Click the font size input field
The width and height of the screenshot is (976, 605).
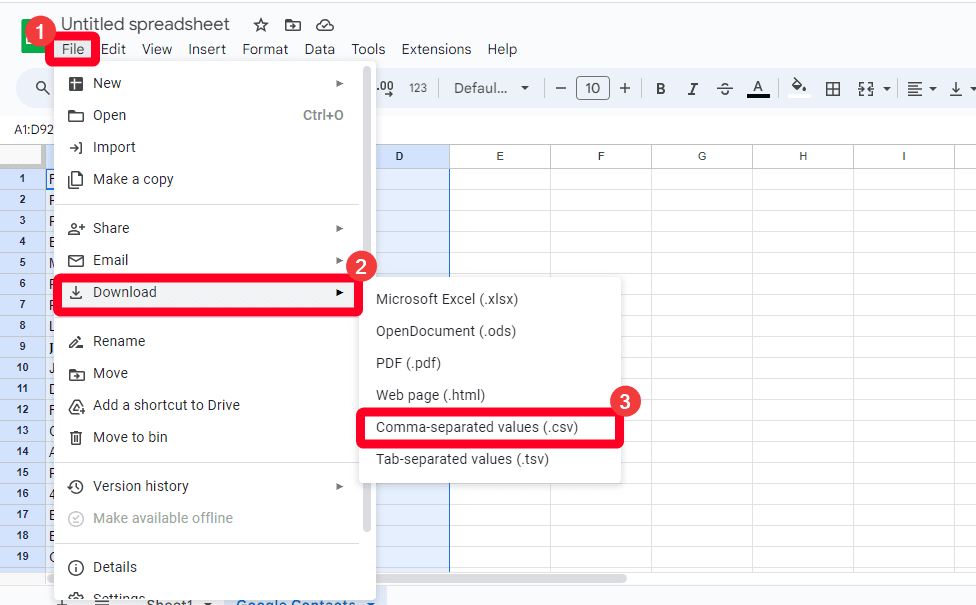click(592, 89)
